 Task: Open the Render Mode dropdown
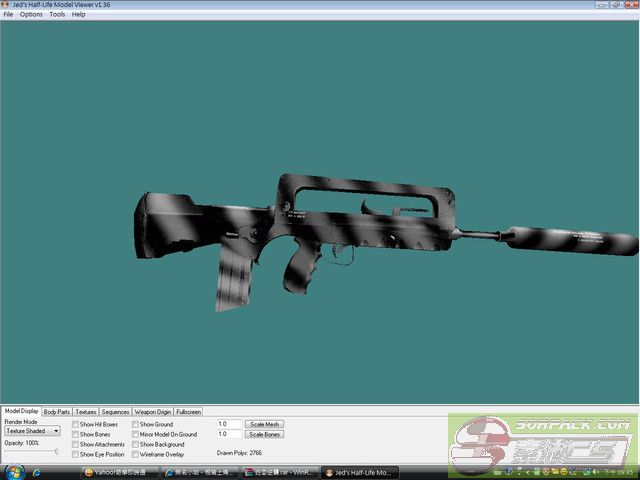32,431
